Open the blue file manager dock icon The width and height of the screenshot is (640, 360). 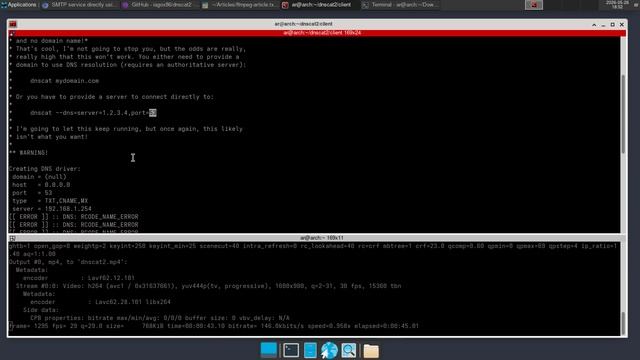point(310,350)
